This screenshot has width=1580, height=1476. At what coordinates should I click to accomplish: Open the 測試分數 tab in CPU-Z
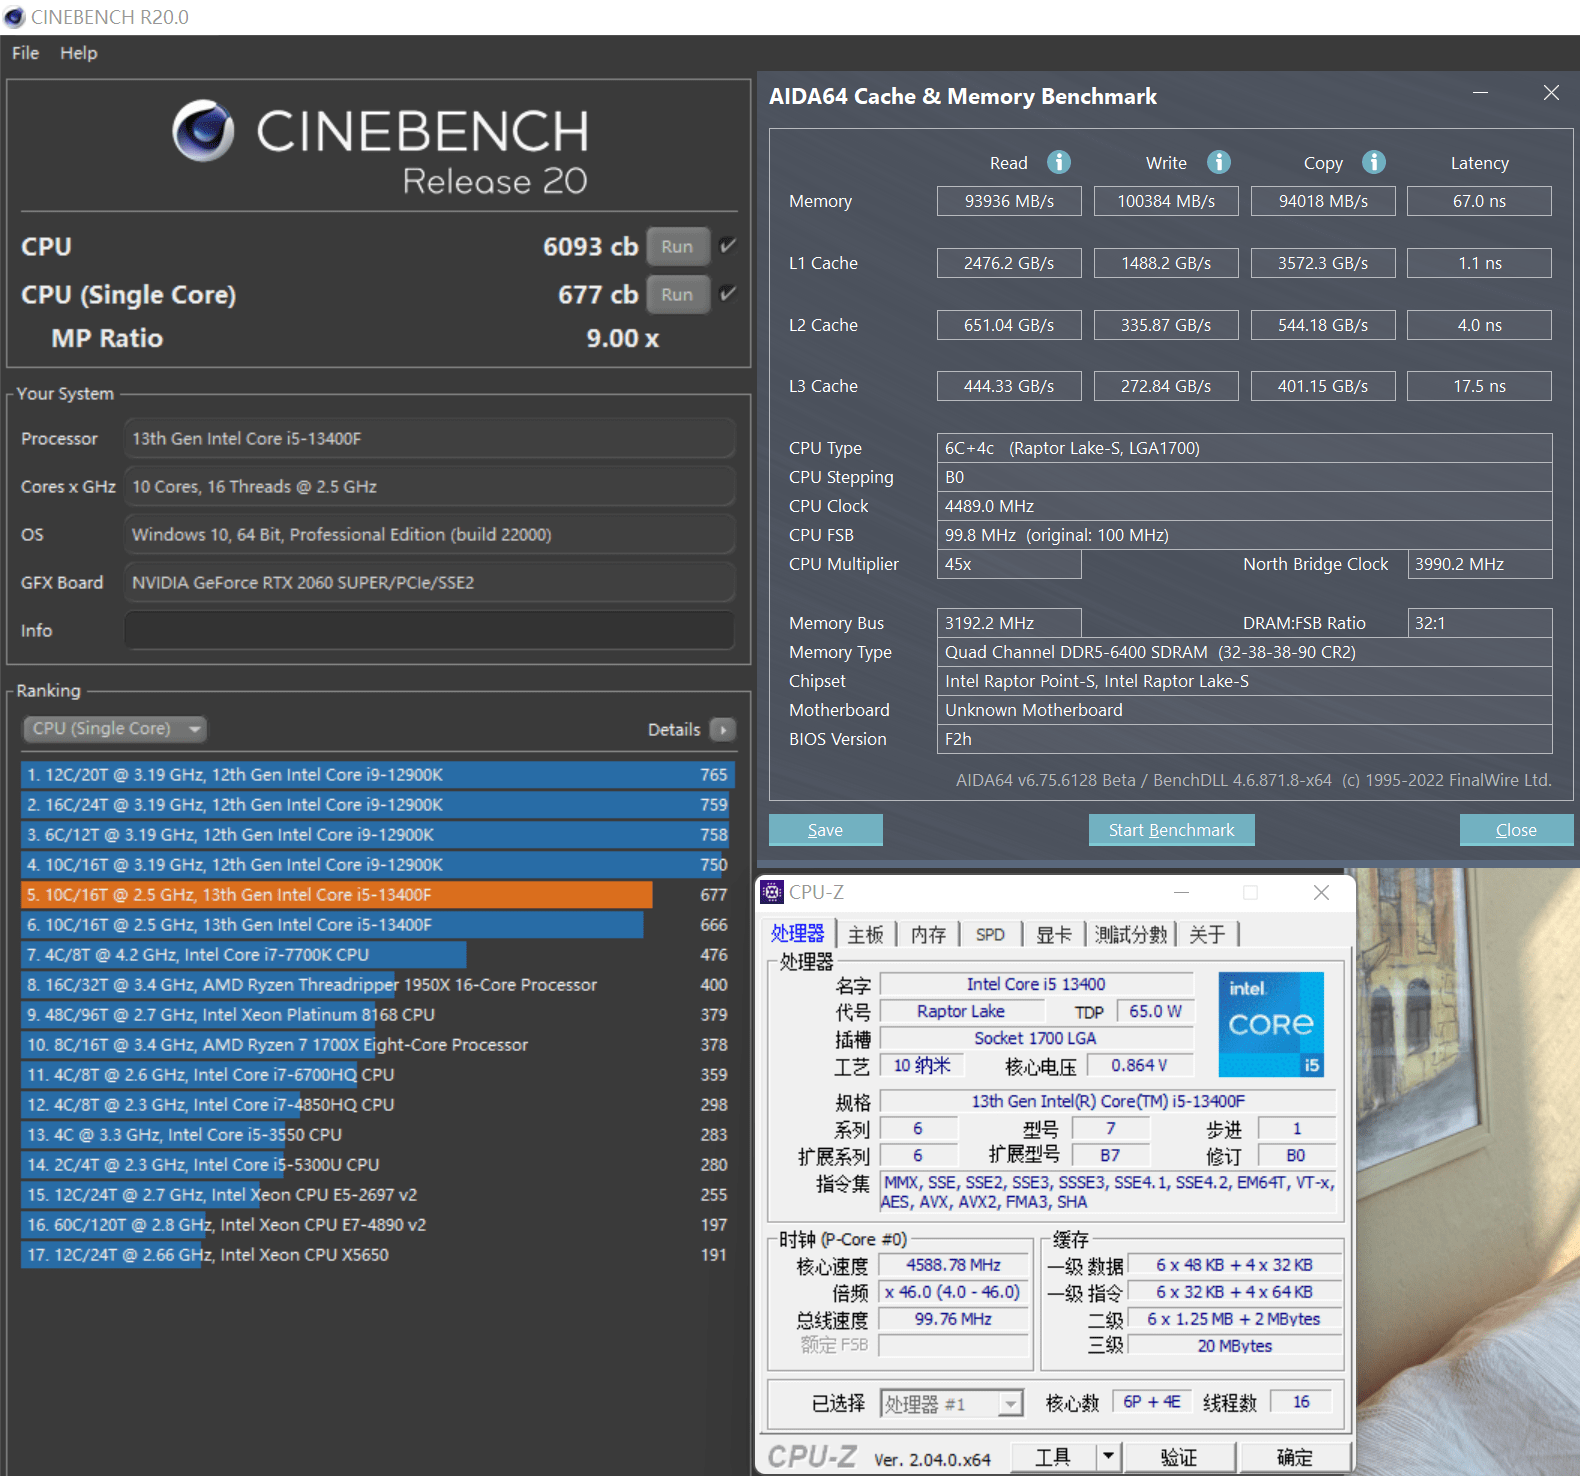coord(1131,934)
